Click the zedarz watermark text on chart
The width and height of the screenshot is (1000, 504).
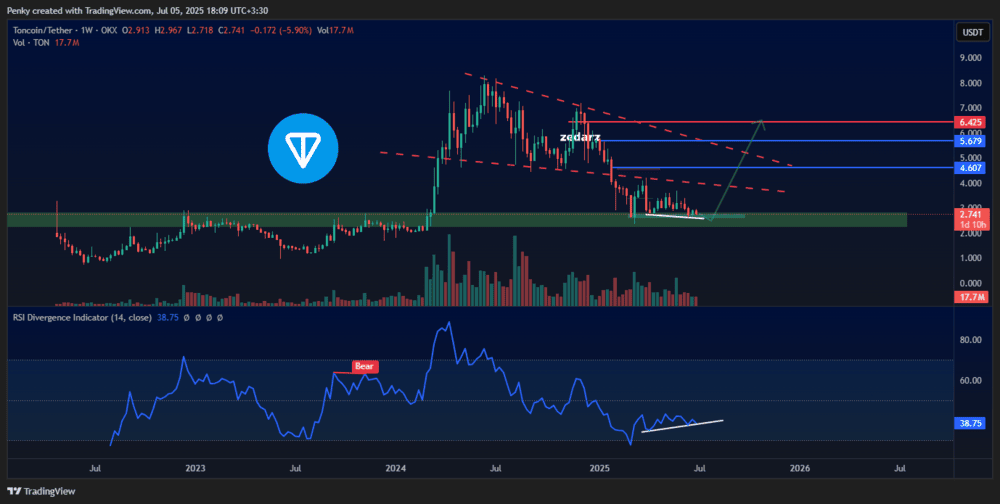(579, 137)
